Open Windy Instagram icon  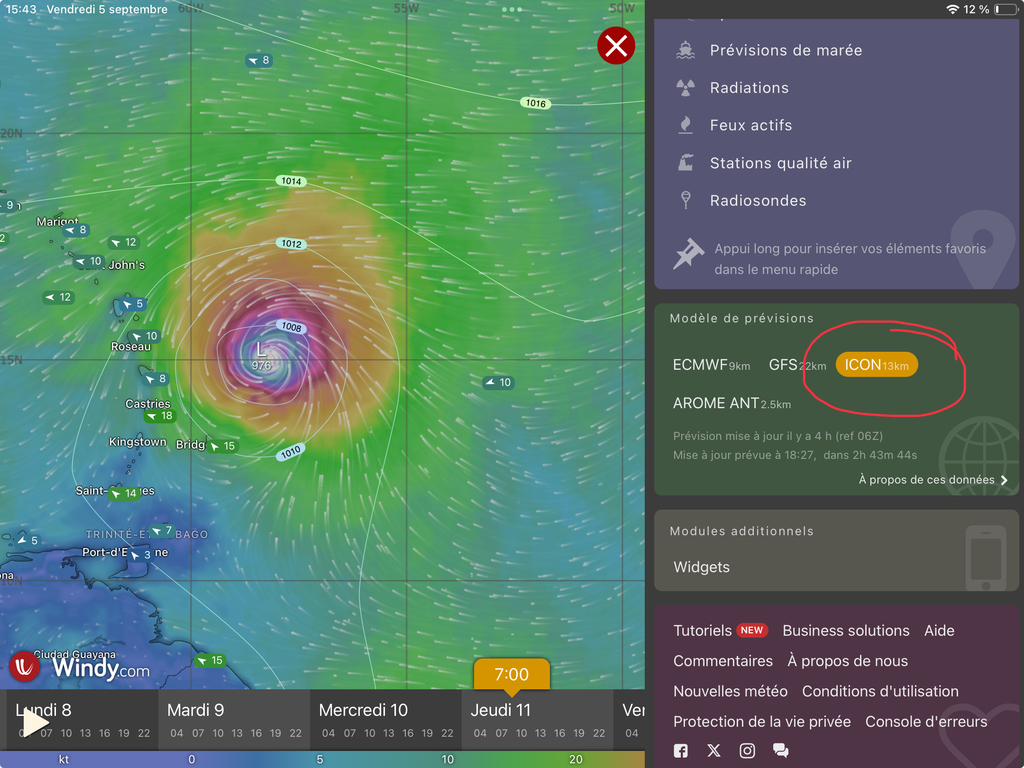click(747, 751)
